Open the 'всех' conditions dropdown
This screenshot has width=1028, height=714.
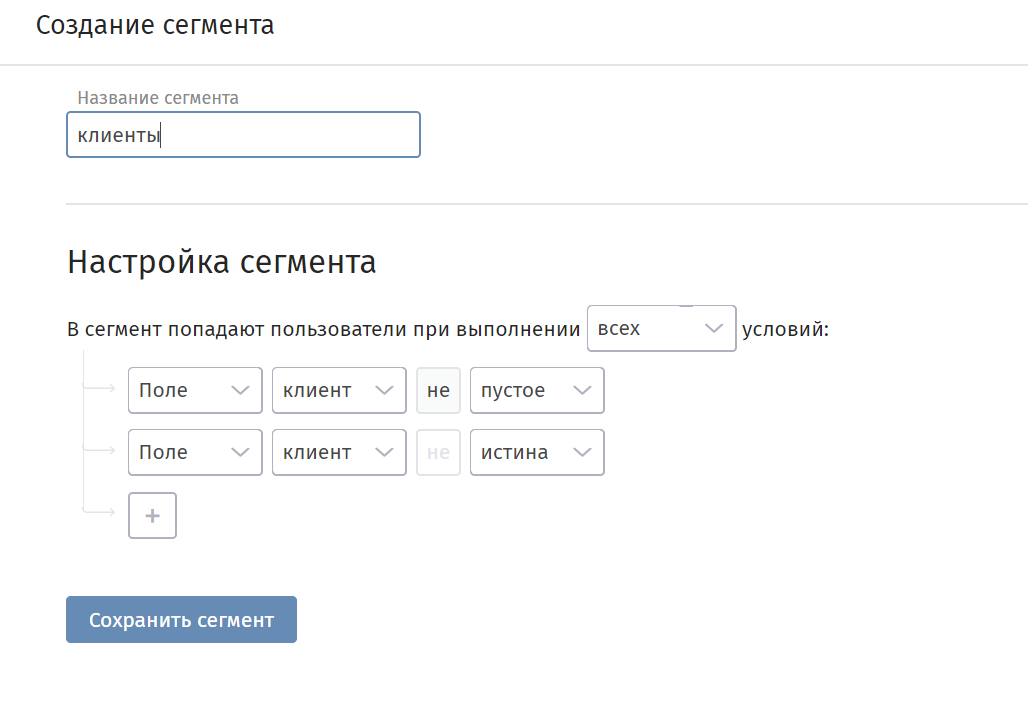(662, 328)
